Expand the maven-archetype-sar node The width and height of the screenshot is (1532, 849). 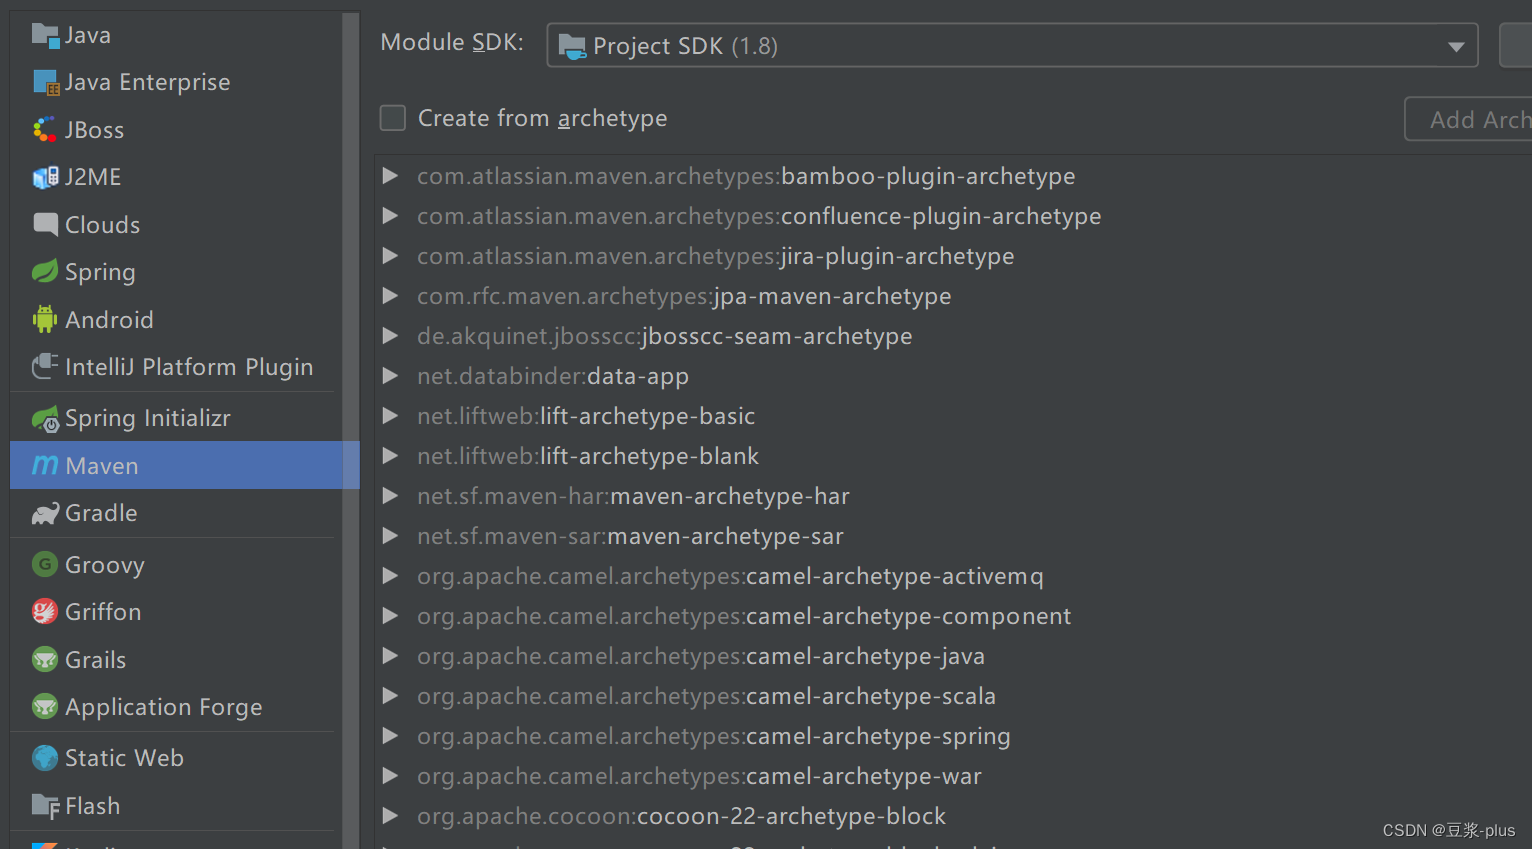click(391, 536)
